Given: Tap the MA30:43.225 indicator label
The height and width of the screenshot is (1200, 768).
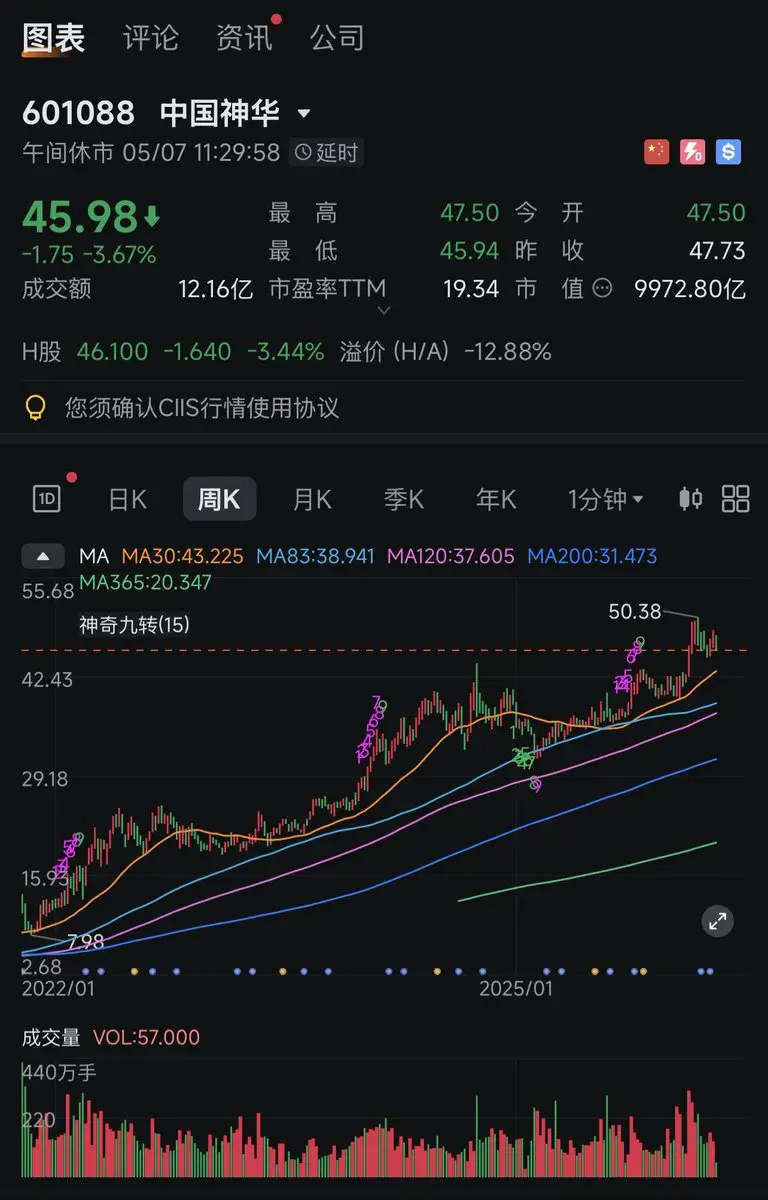Looking at the screenshot, I should click(182, 556).
